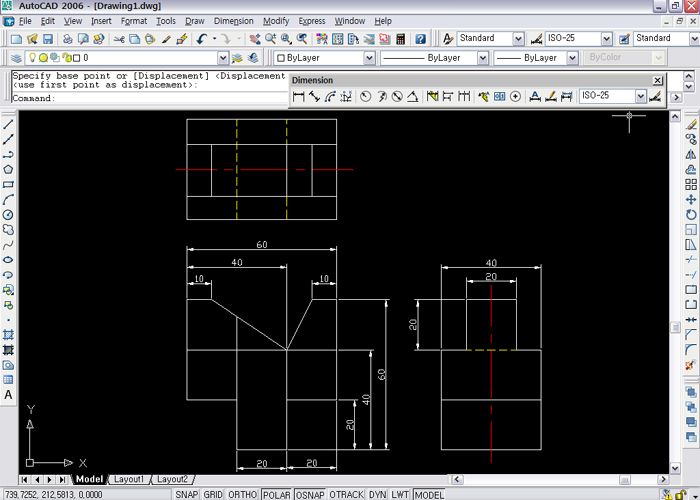Toggle LWT lineweight display

coord(400,495)
